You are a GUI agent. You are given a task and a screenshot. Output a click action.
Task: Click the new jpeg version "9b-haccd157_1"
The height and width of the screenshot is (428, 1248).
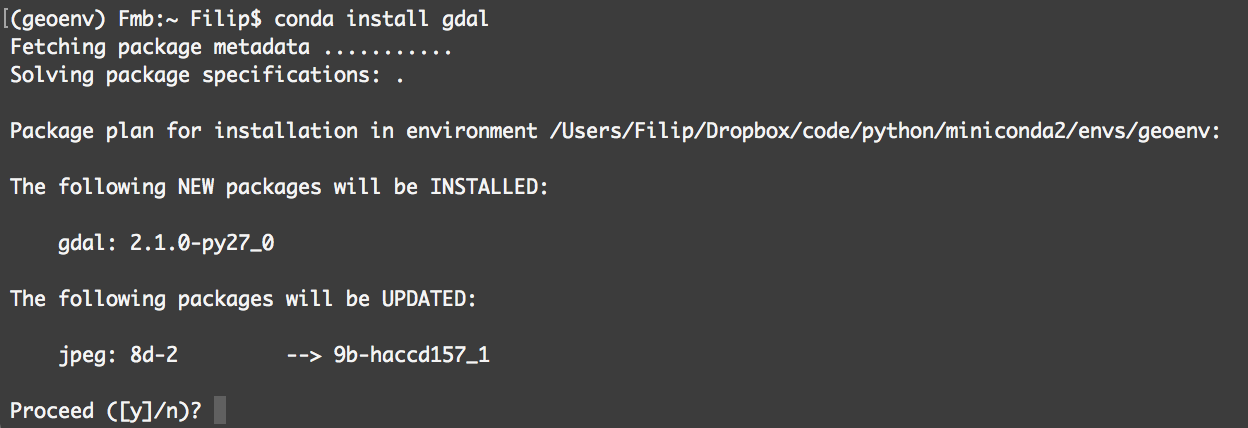tap(411, 355)
